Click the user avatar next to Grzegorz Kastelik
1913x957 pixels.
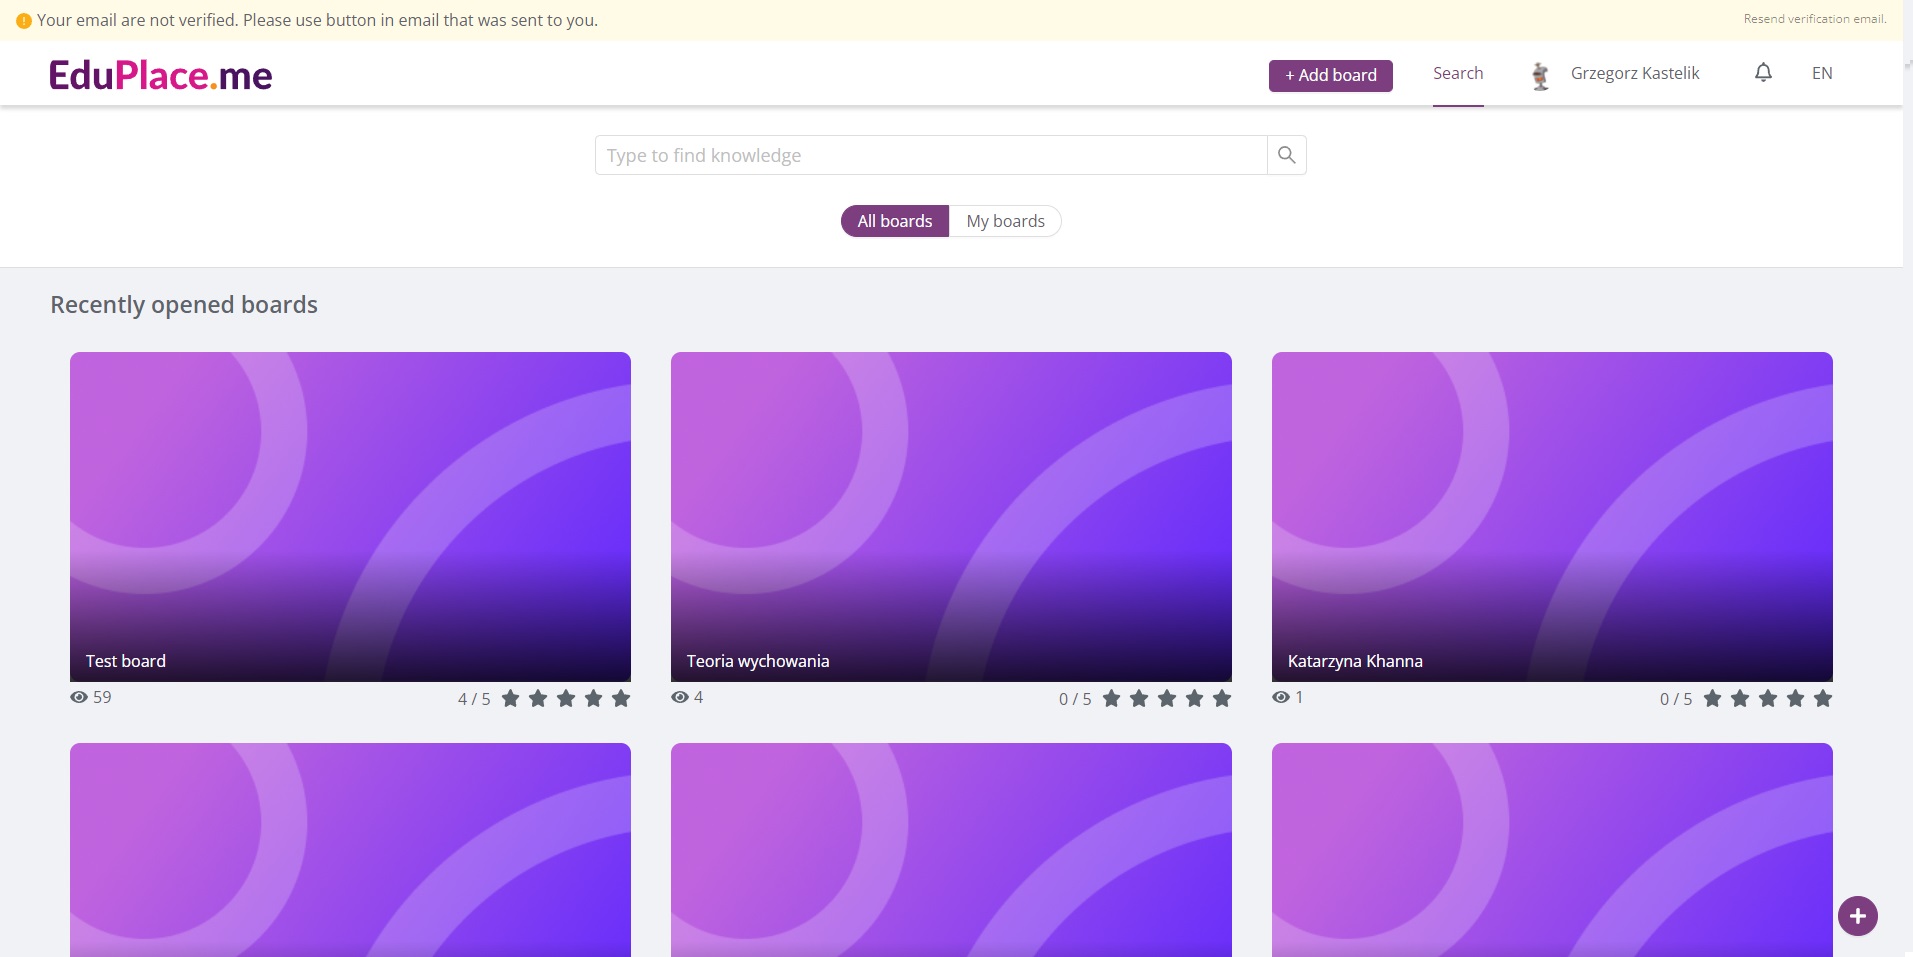pos(1540,75)
